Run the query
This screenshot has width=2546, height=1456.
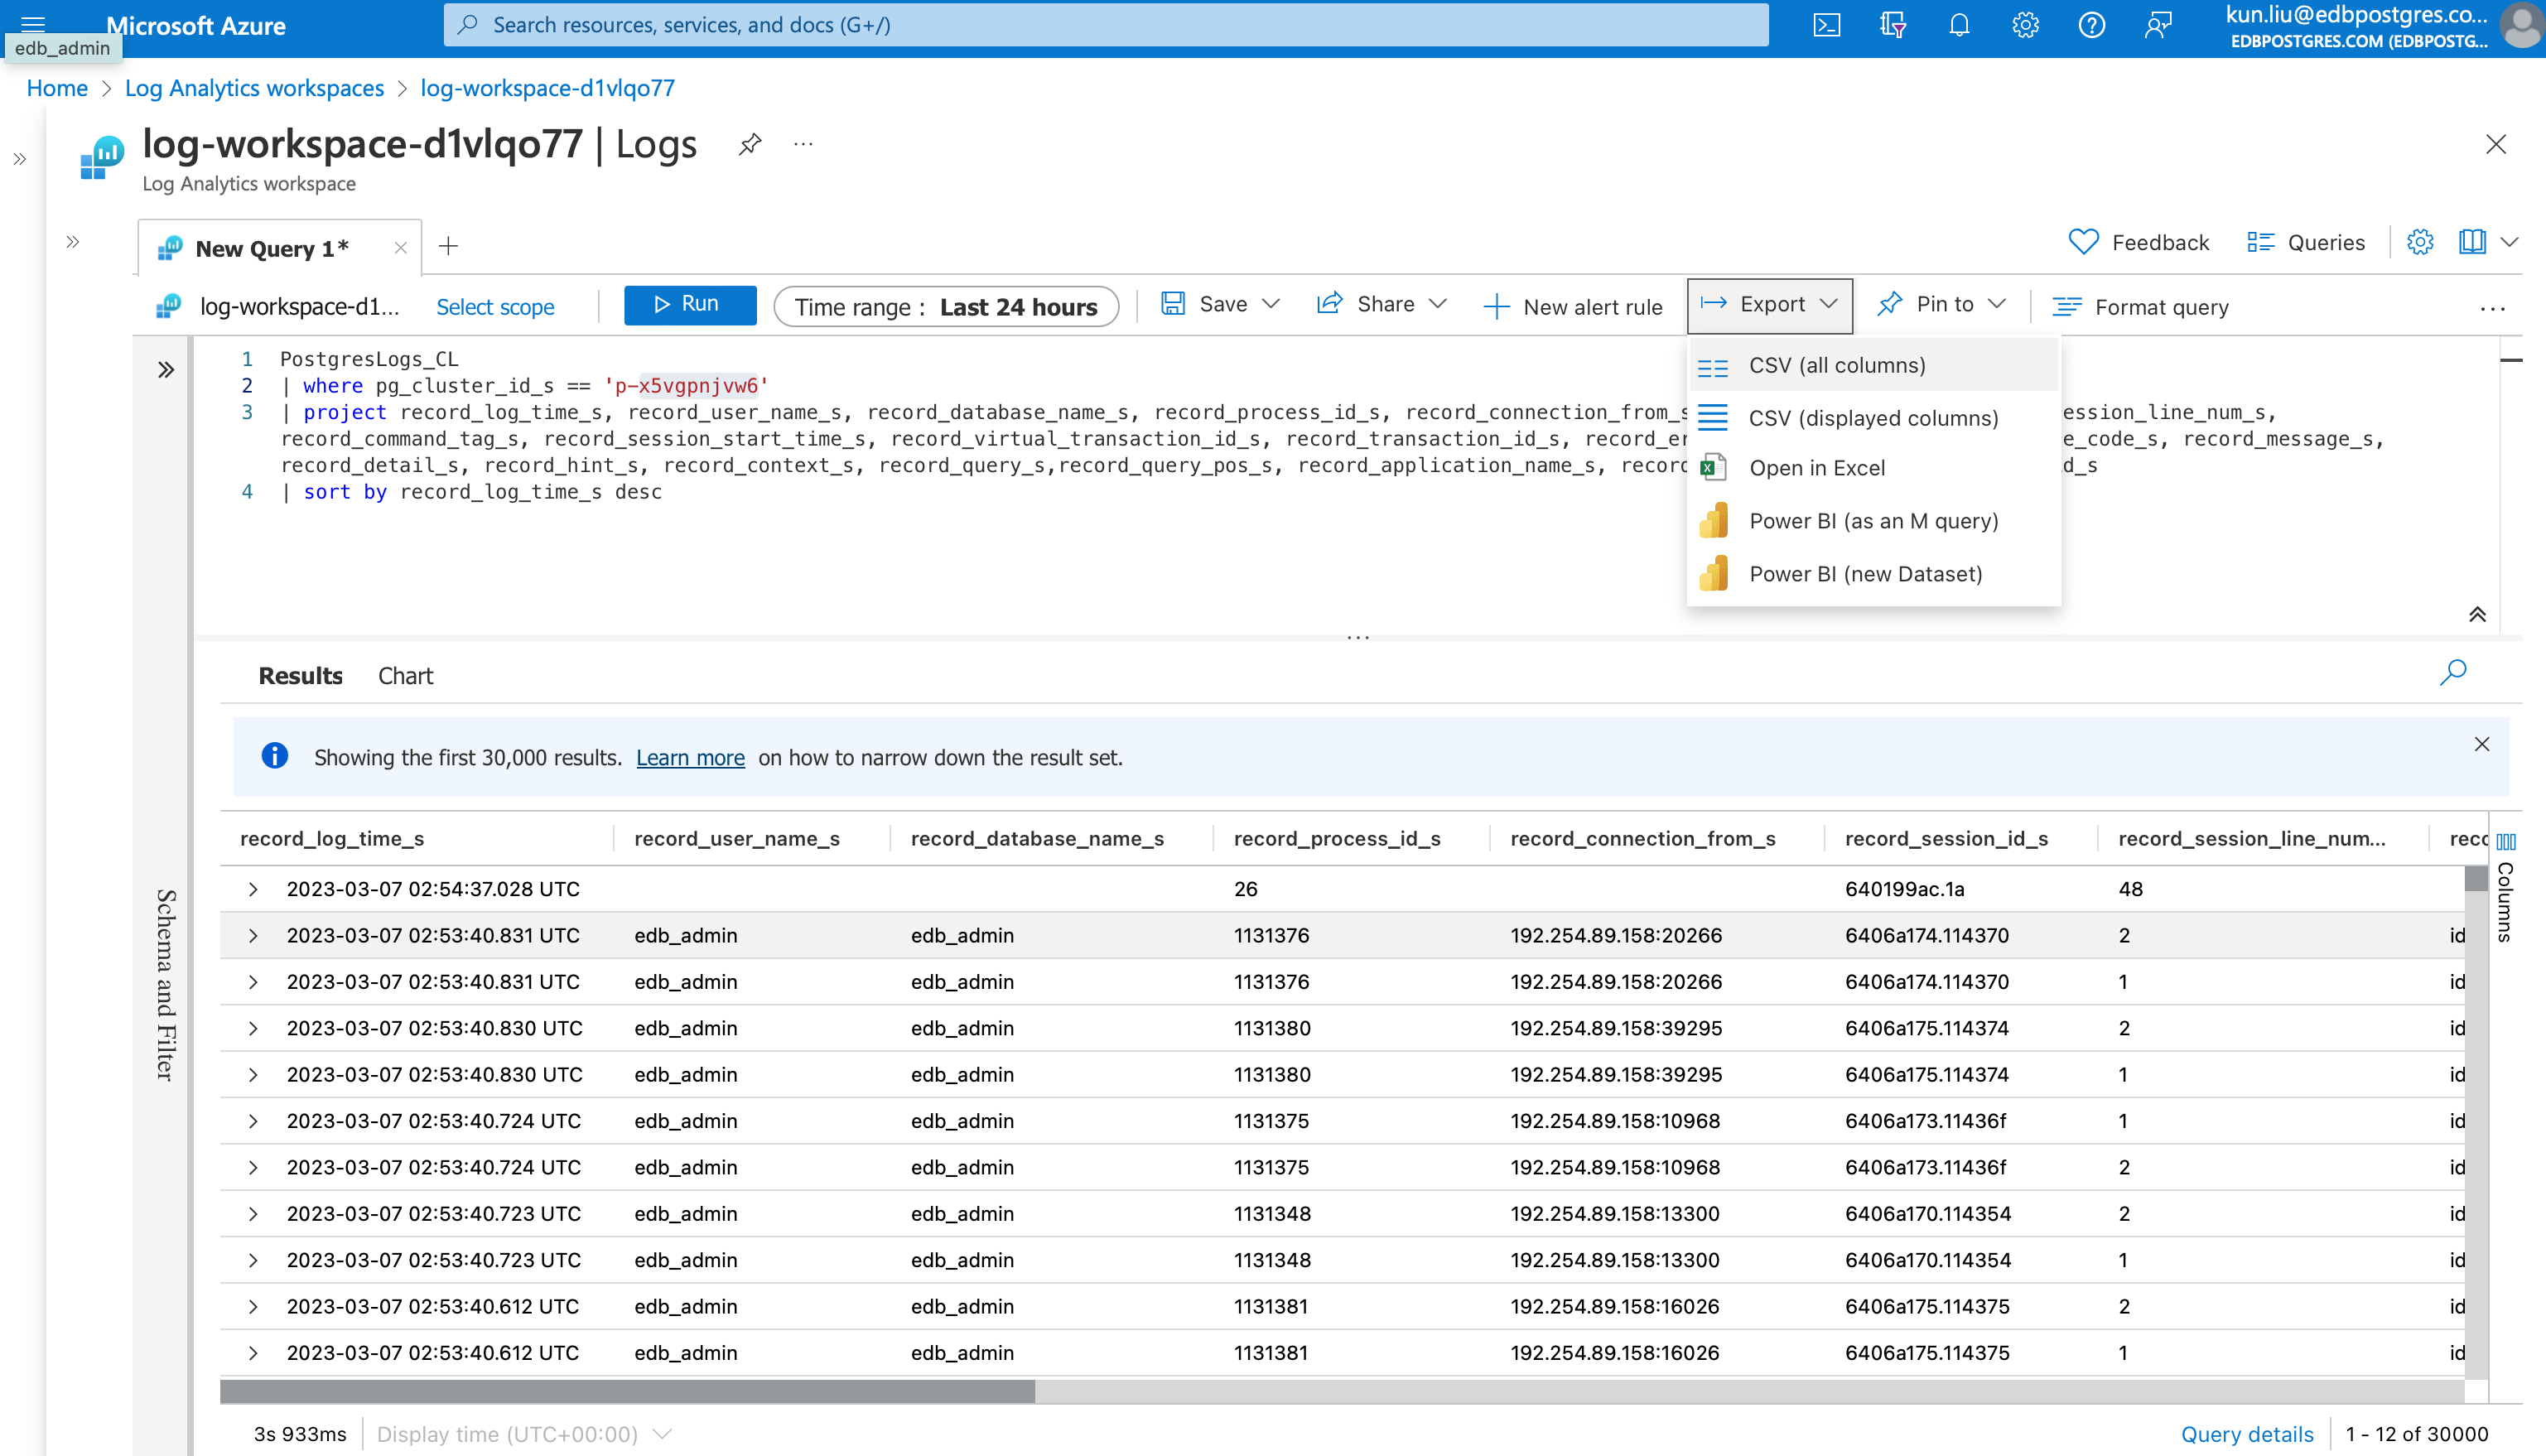pos(690,304)
